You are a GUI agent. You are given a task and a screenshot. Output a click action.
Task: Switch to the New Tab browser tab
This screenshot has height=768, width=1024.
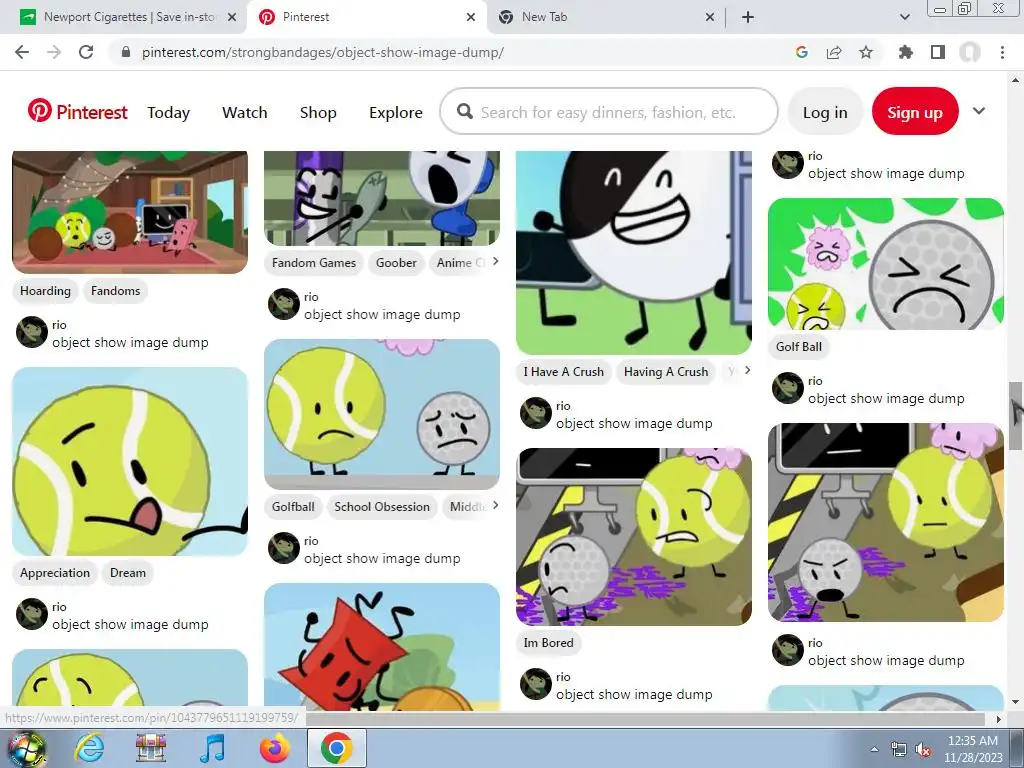pyautogui.click(x=607, y=18)
